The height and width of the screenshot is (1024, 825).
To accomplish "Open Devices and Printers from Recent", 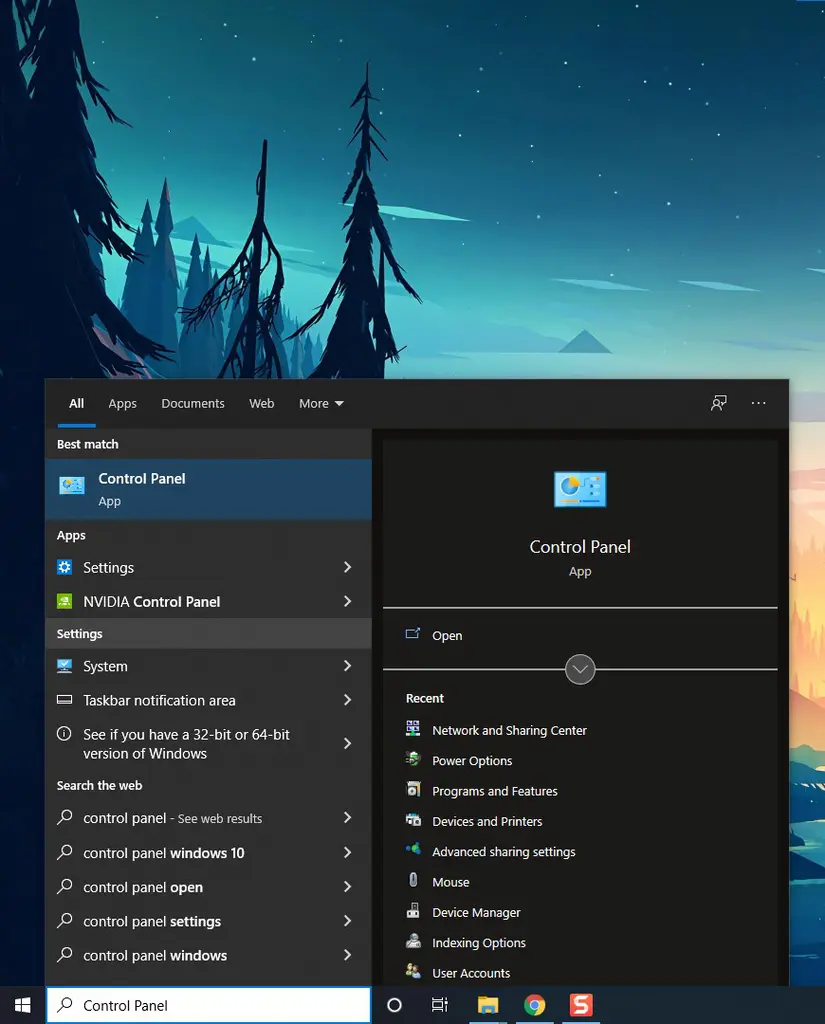I will click(x=487, y=822).
